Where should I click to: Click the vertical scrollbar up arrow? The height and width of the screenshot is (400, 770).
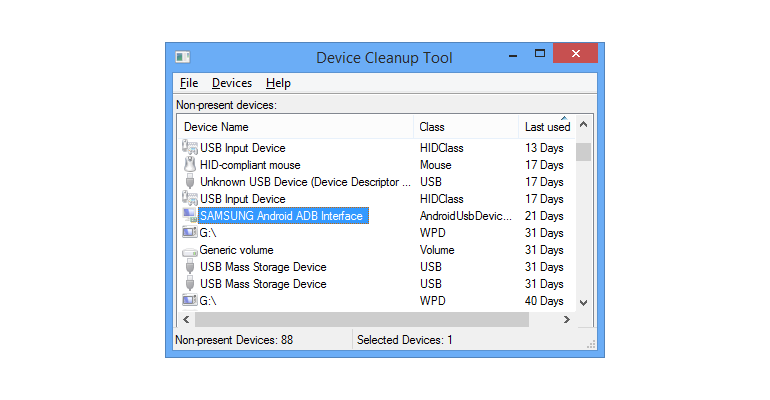tap(583, 124)
